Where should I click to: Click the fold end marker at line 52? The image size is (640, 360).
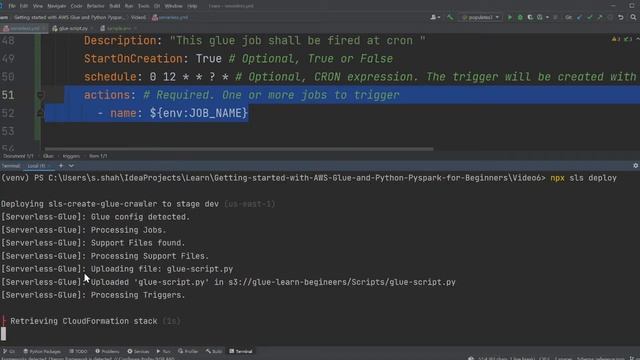pyautogui.click(x=40, y=113)
